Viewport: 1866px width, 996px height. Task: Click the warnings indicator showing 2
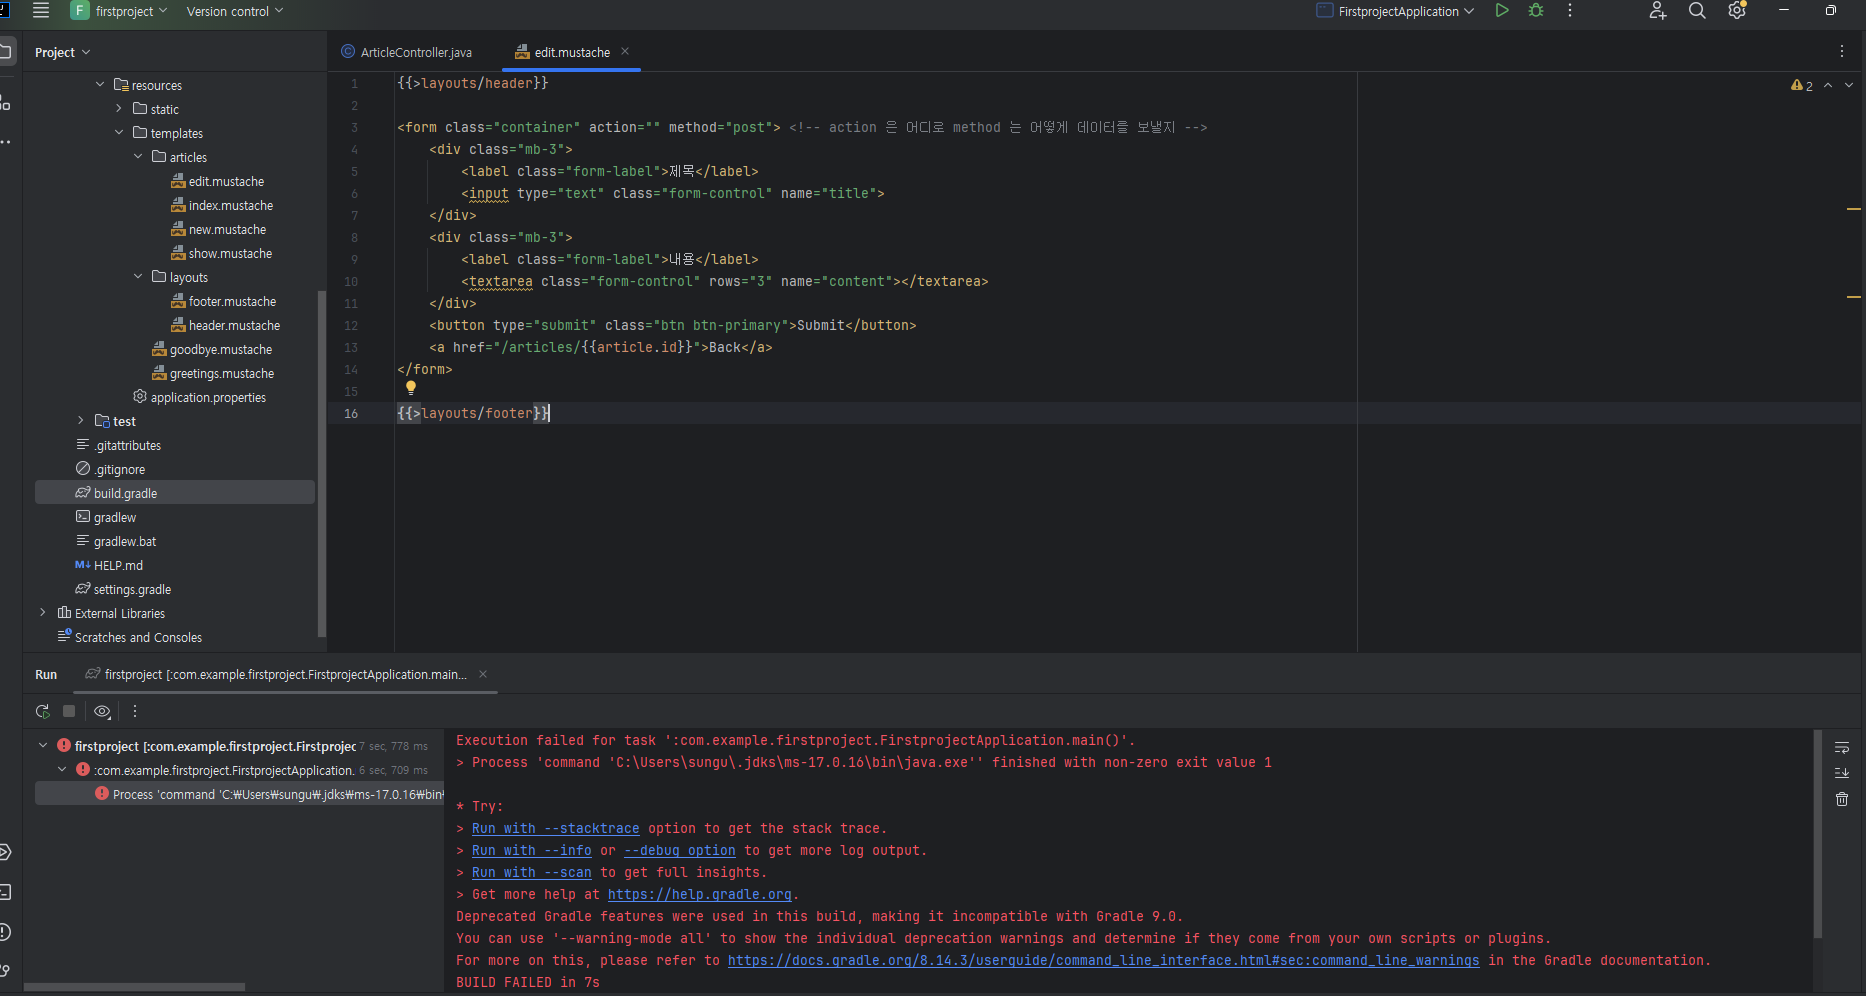coord(1802,86)
